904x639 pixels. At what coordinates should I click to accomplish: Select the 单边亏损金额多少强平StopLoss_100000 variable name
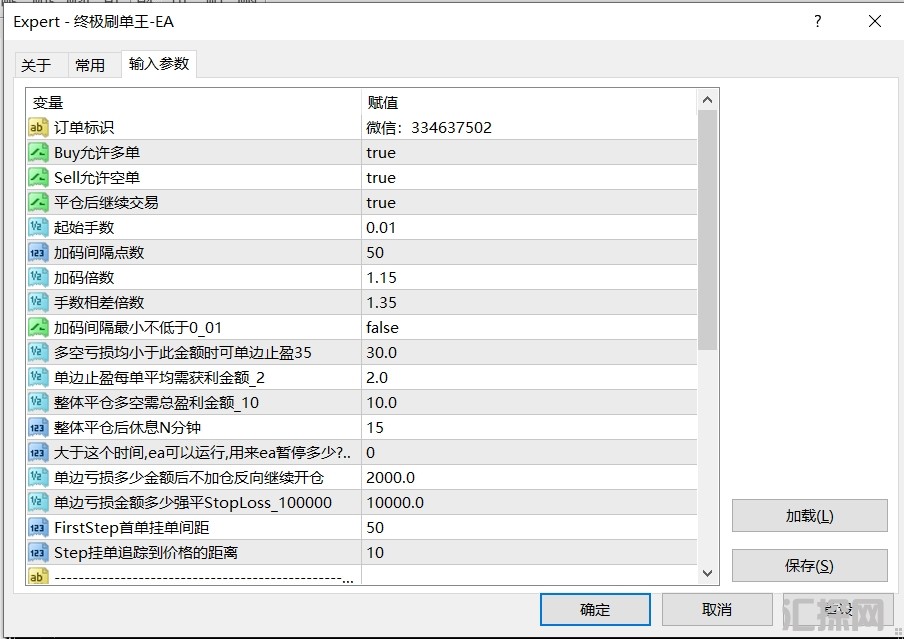[x=193, y=502]
